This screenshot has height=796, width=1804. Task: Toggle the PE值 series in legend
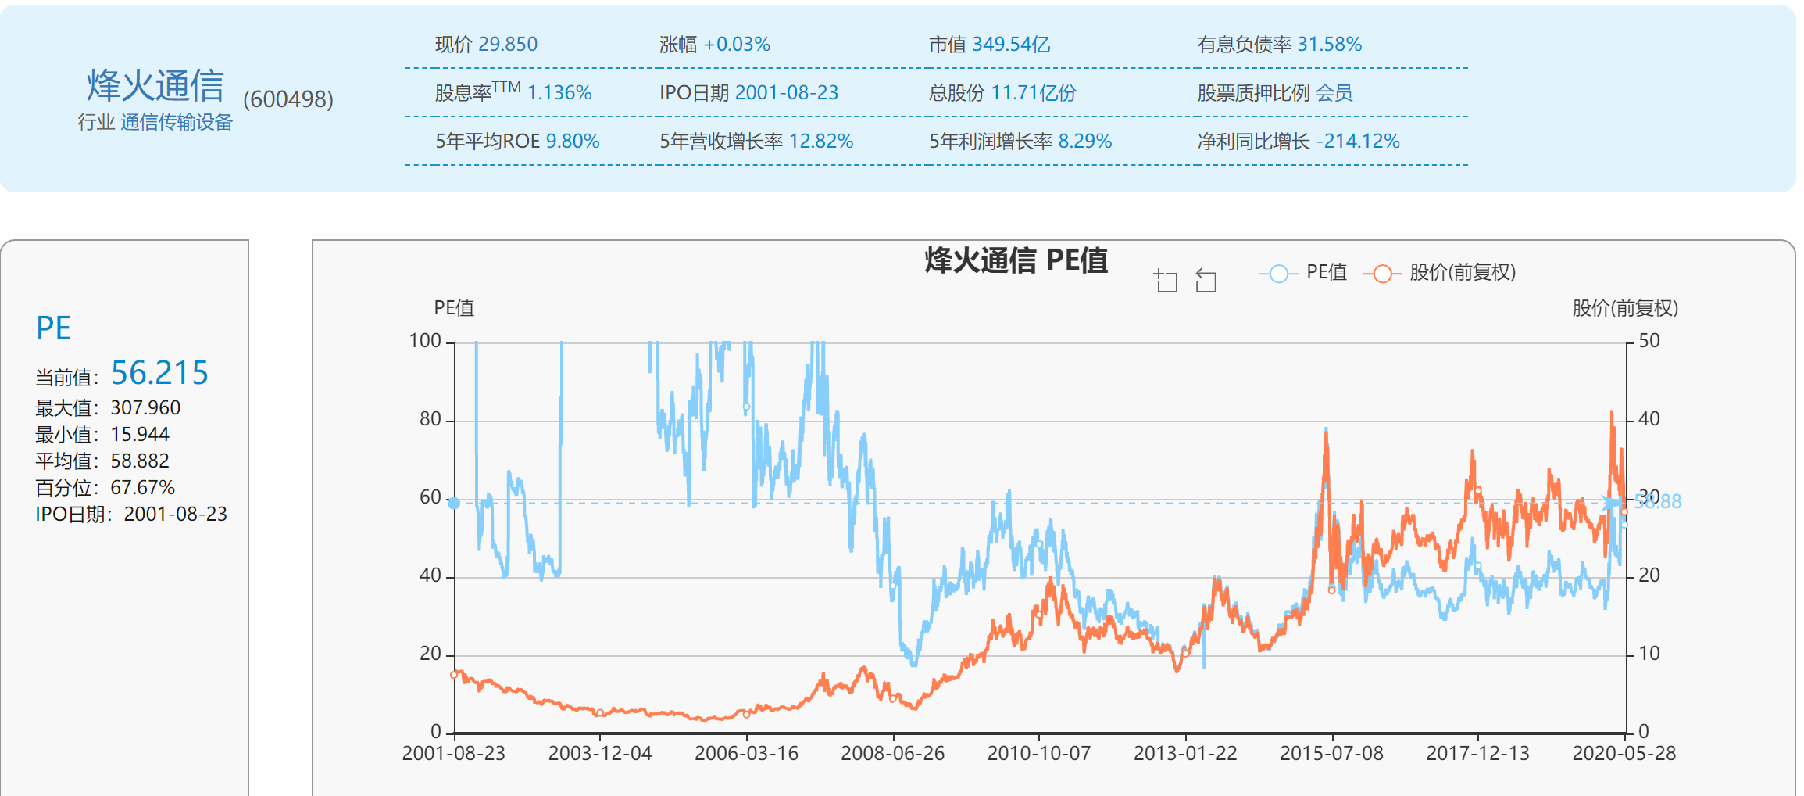(x=1303, y=273)
